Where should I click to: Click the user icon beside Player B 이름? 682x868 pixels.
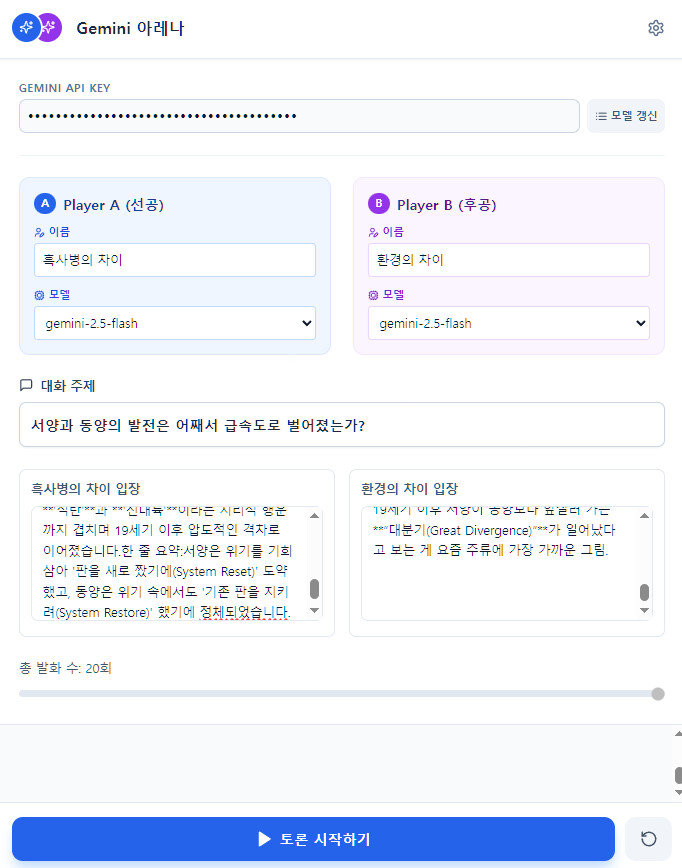pyautogui.click(x=373, y=232)
